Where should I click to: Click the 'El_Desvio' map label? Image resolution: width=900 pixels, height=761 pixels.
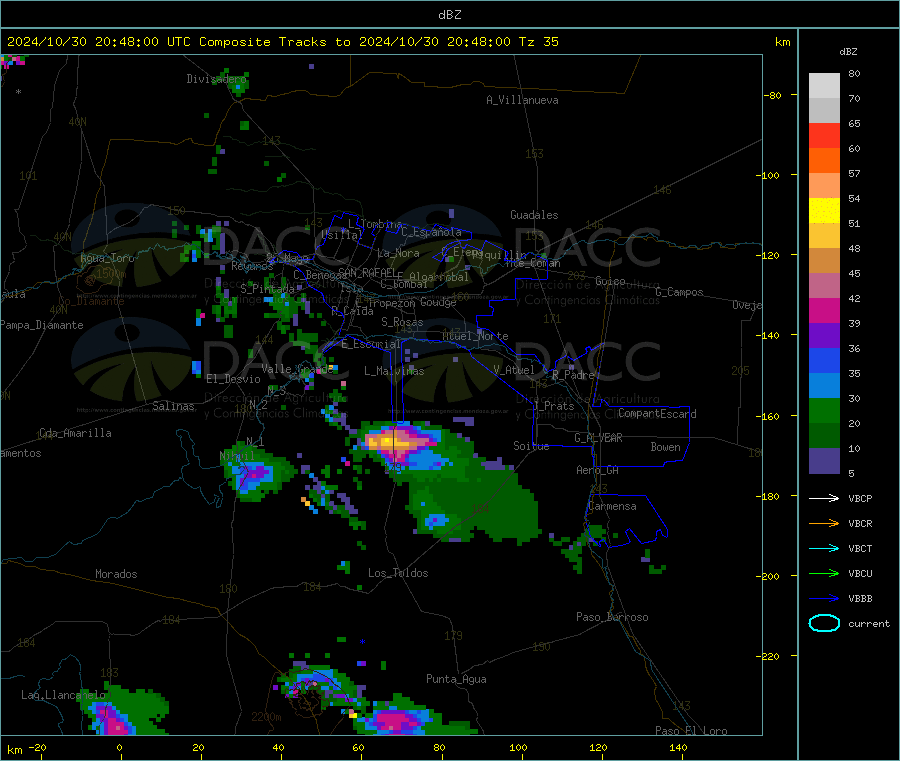point(233,379)
